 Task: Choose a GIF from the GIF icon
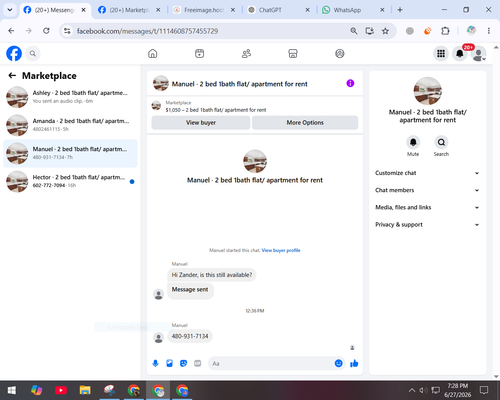tap(198, 363)
